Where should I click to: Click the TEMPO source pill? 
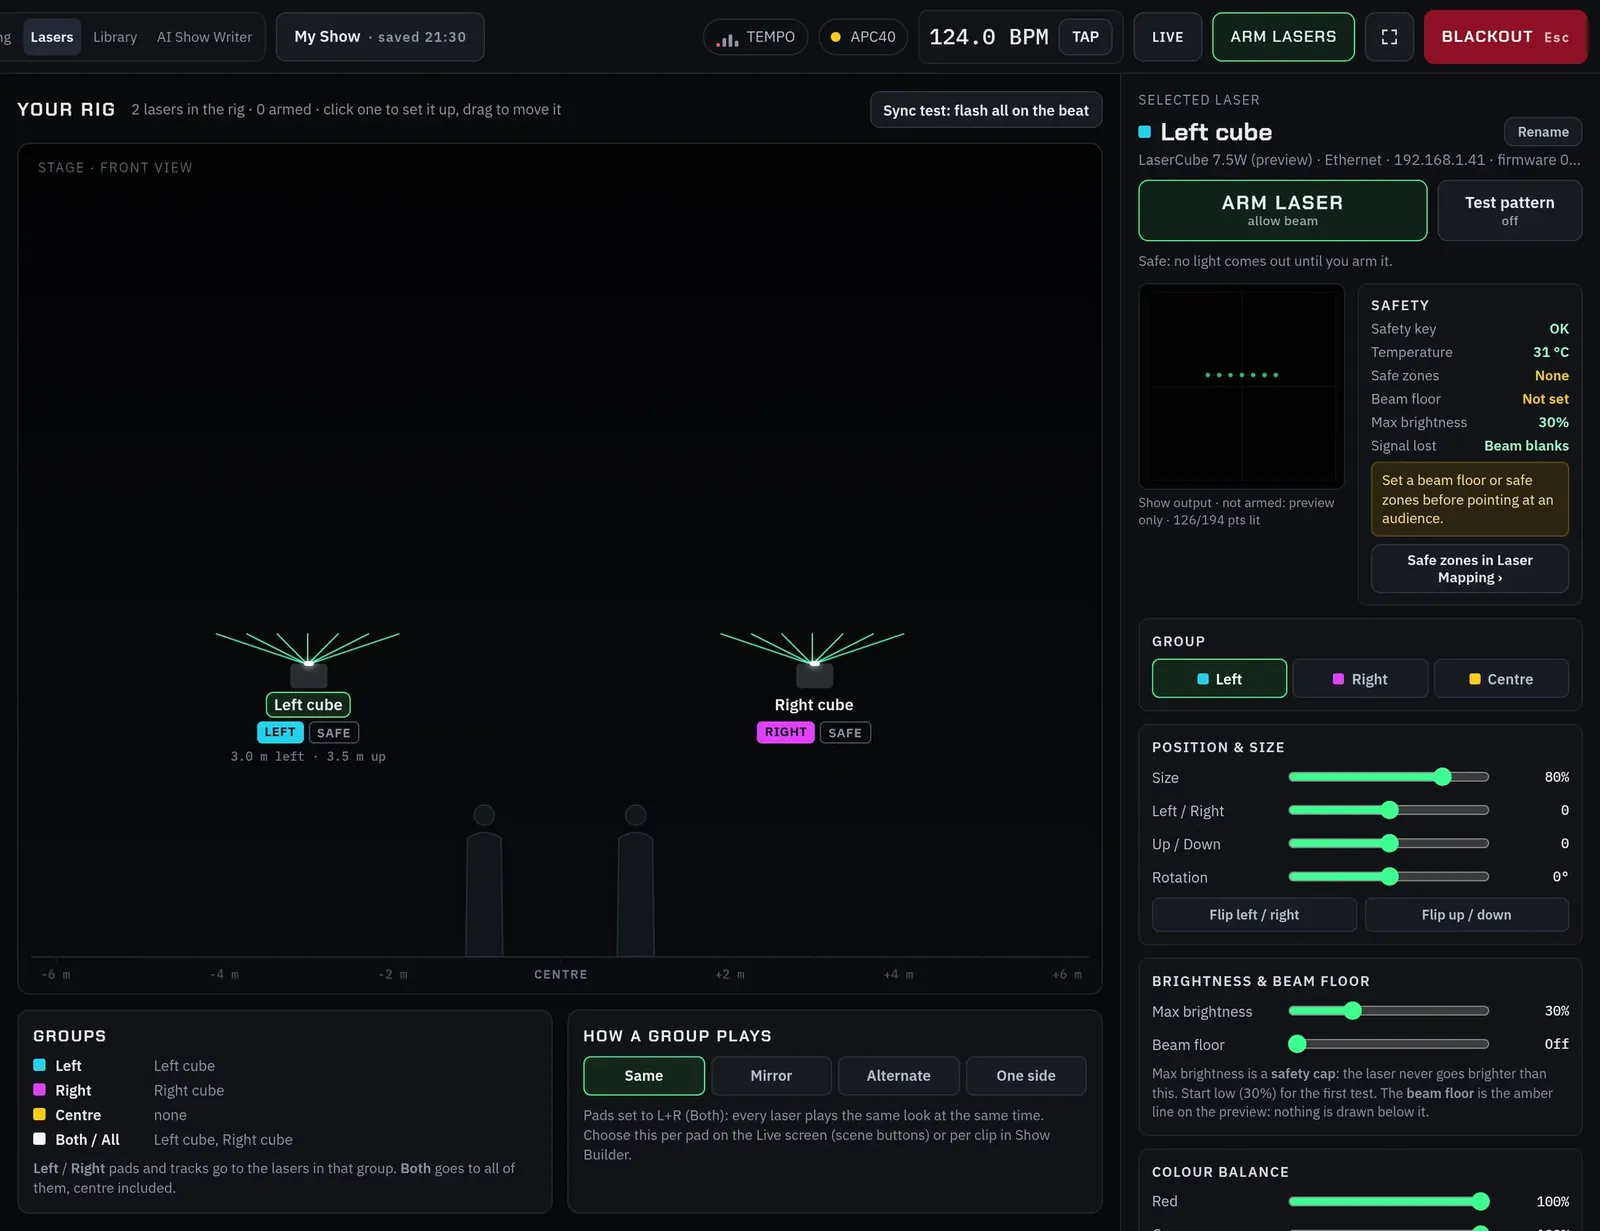point(756,37)
